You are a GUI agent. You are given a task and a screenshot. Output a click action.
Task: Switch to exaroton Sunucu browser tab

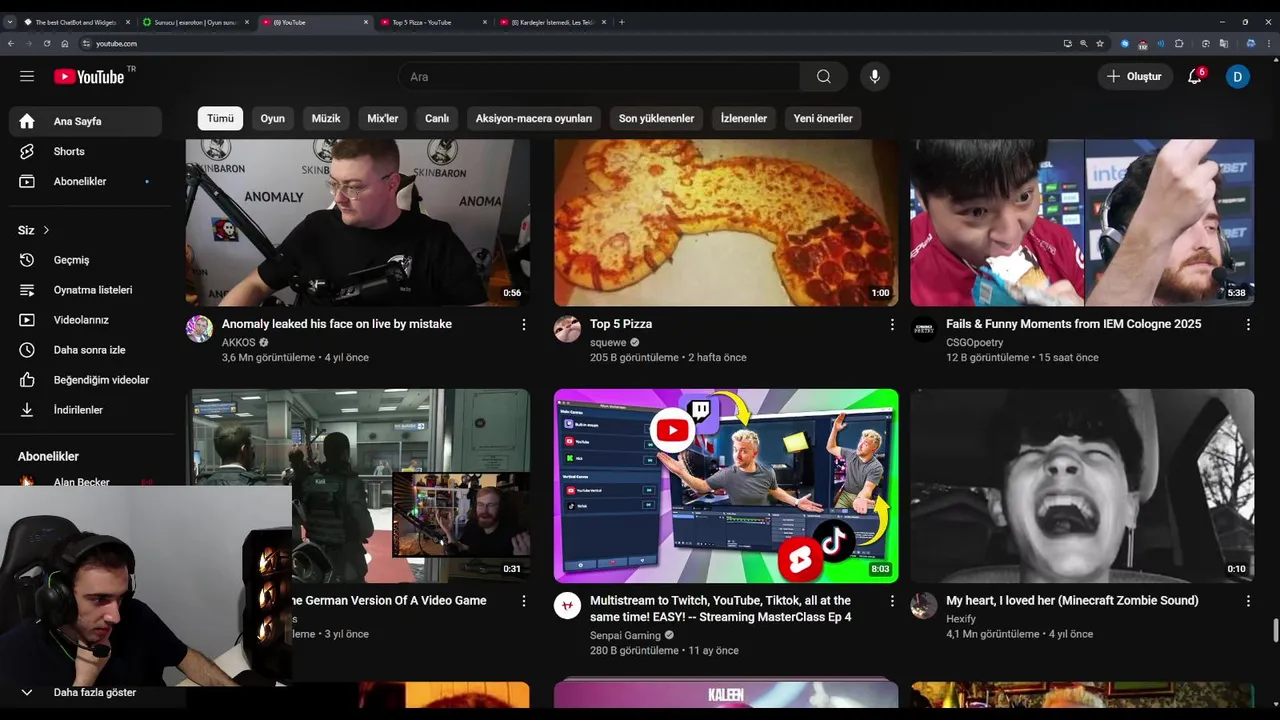(x=195, y=22)
